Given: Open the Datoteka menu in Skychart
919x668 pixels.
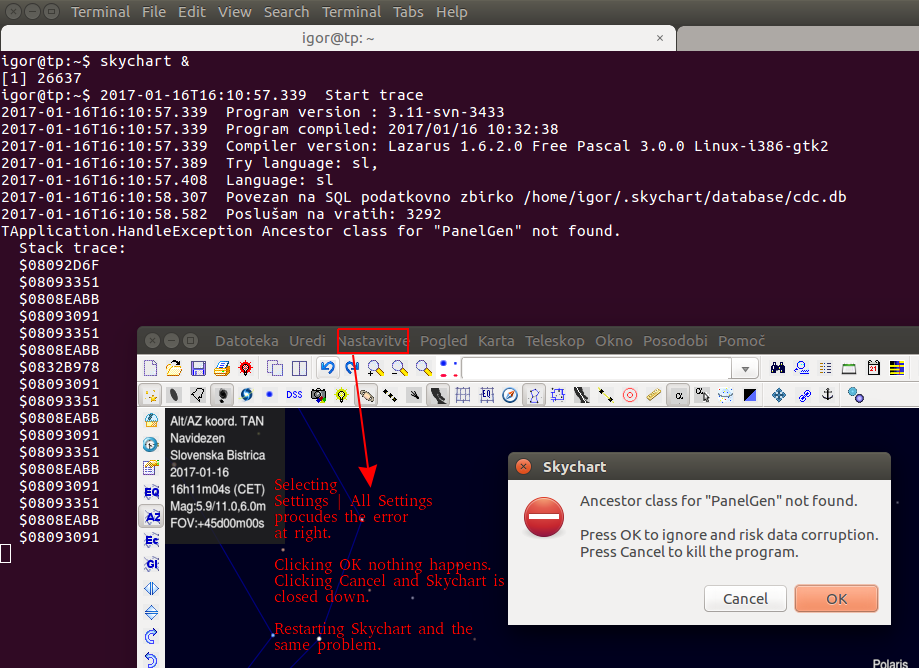Looking at the screenshot, I should [247, 341].
